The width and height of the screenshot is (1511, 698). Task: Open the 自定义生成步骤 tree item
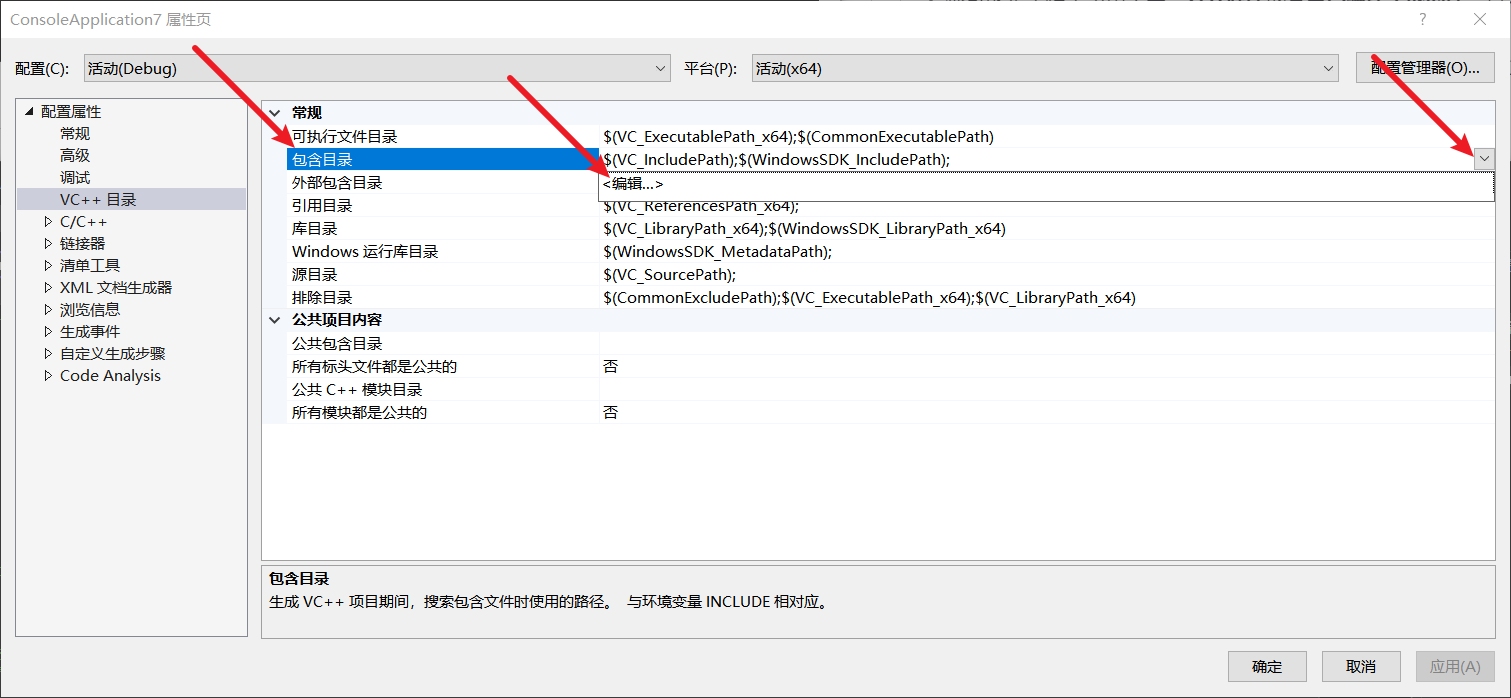click(113, 353)
